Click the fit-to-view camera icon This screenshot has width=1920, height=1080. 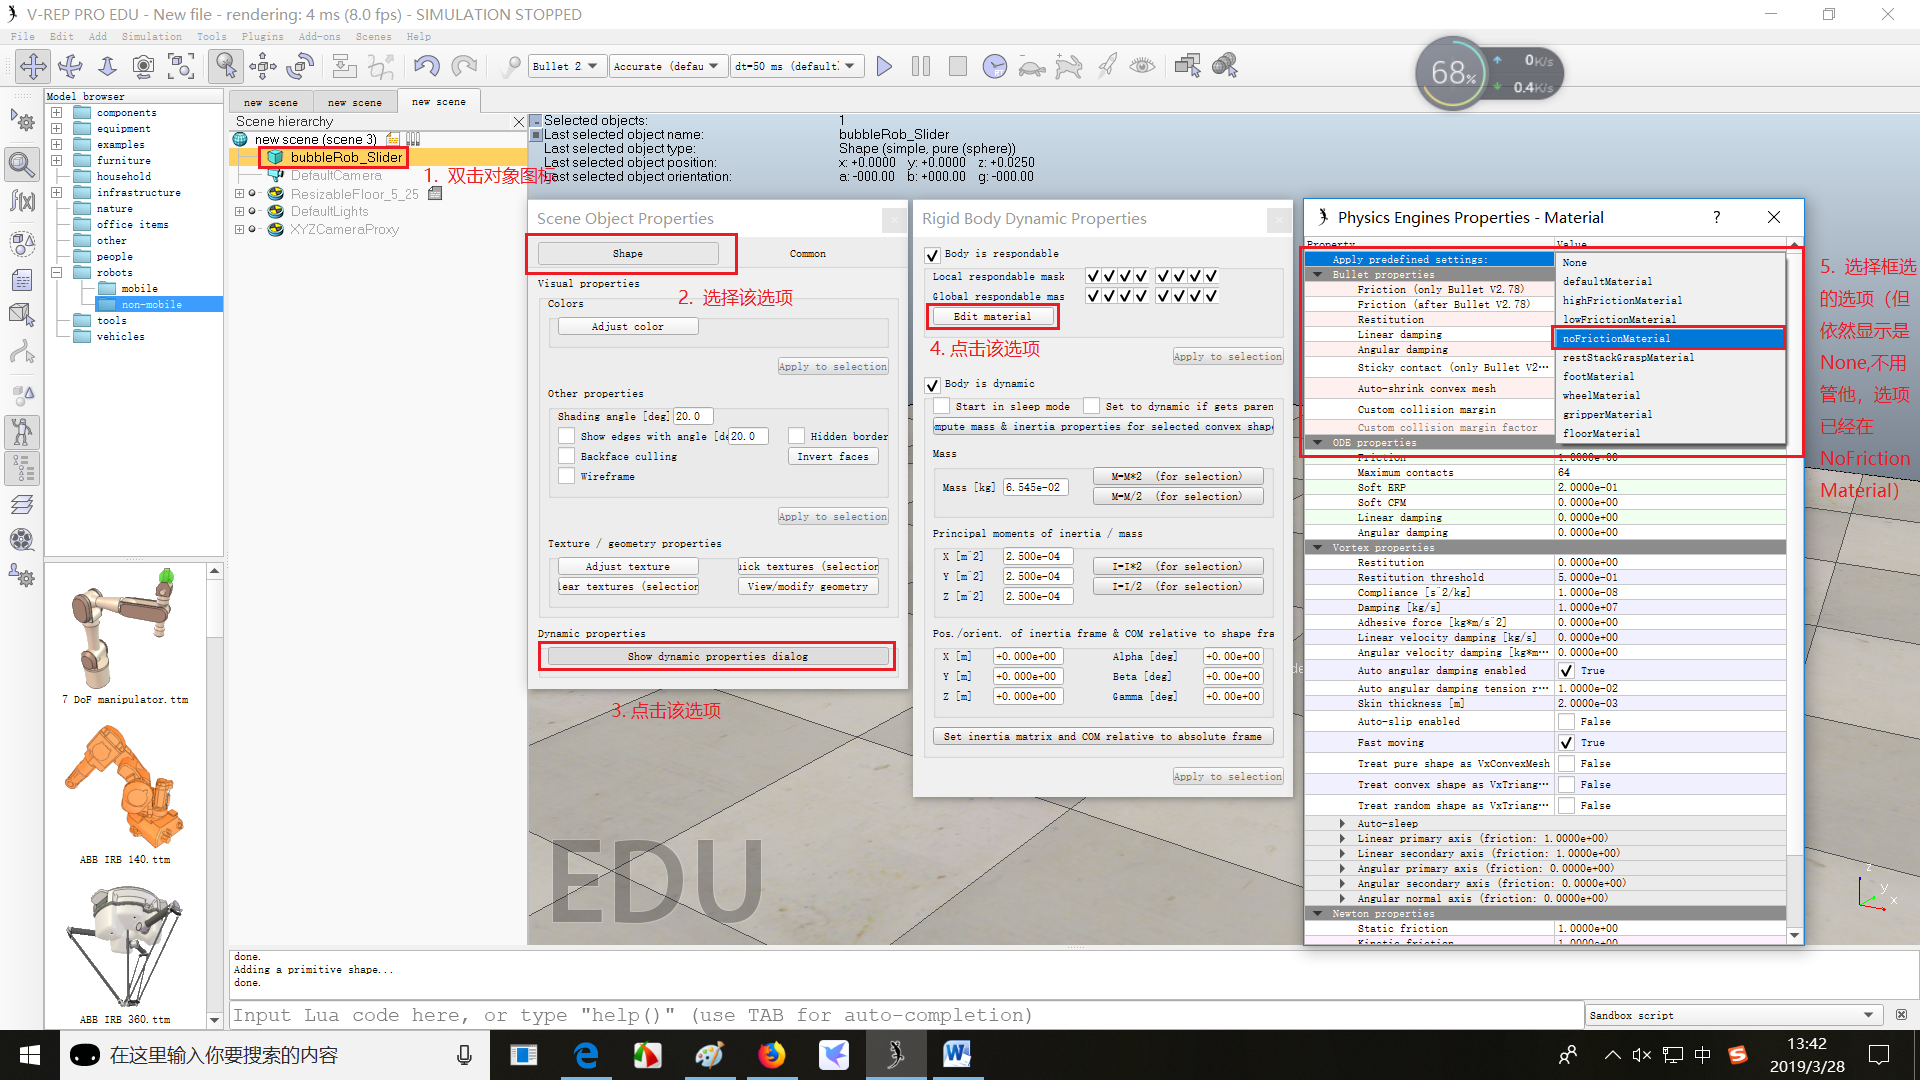[x=181, y=67]
